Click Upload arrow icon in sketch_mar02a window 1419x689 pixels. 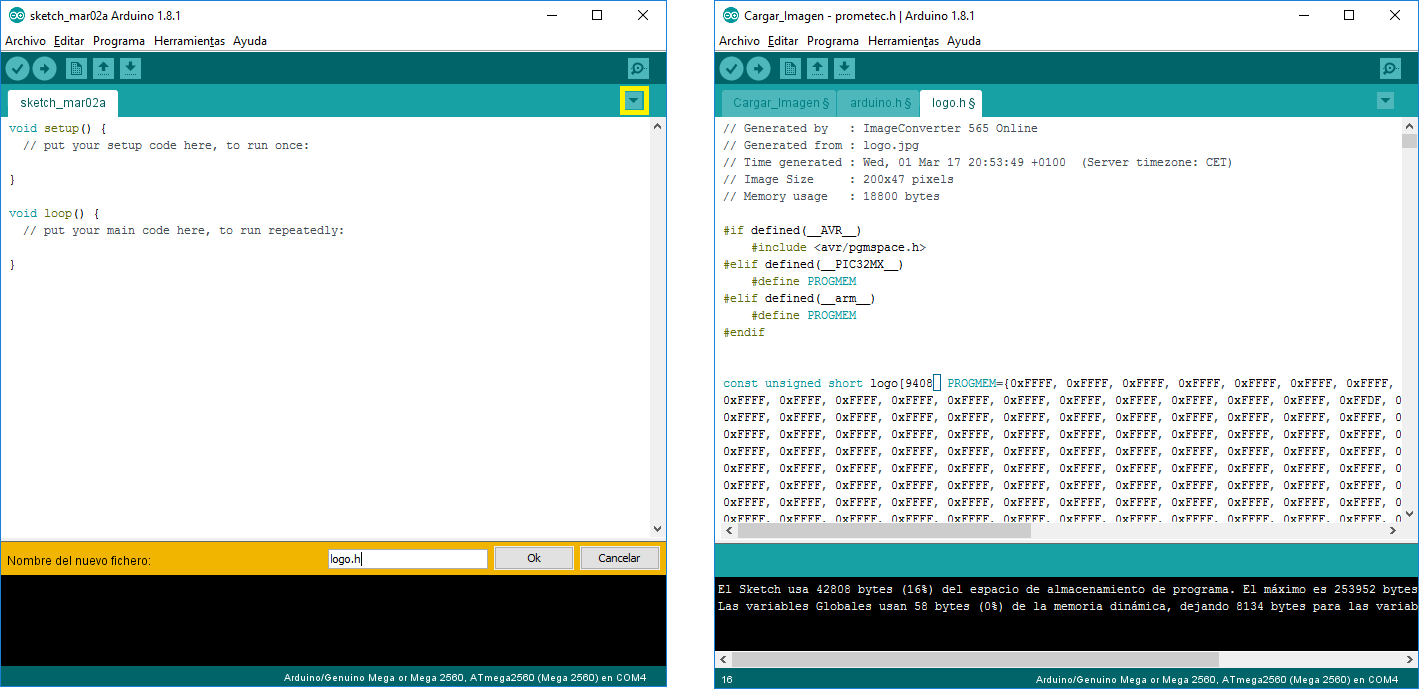pyautogui.click(x=44, y=68)
